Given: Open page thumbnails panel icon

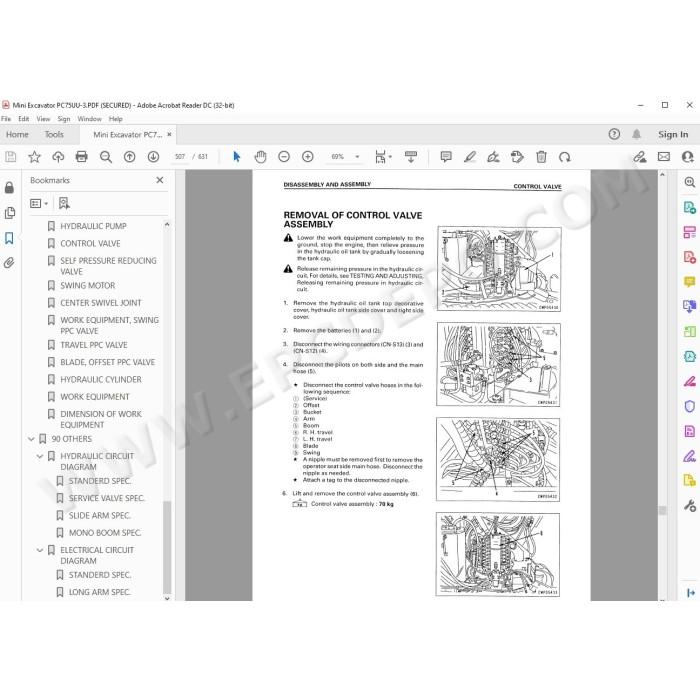Looking at the screenshot, I should [9, 213].
